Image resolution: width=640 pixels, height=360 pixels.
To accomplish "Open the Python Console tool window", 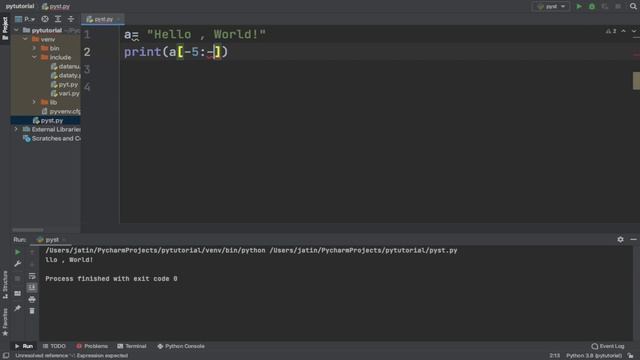I will [181, 346].
